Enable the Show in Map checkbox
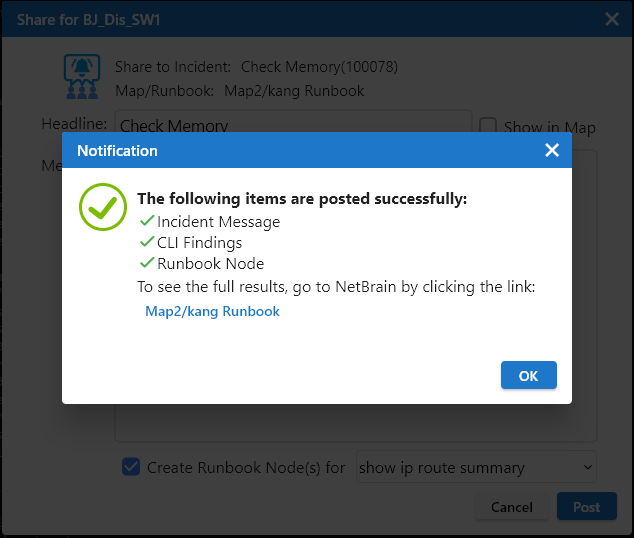The height and width of the screenshot is (538, 634). pyautogui.click(x=488, y=126)
